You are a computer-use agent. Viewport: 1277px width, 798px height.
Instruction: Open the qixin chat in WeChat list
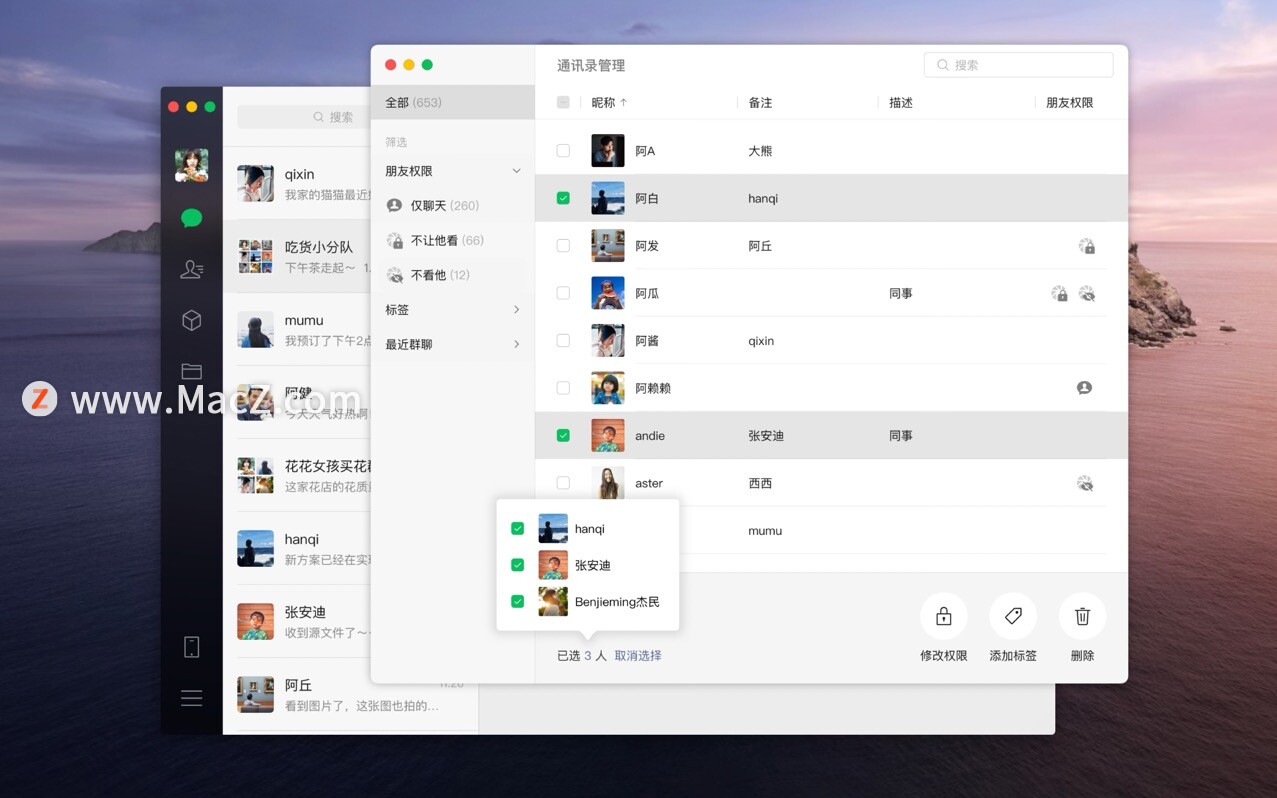(x=296, y=184)
